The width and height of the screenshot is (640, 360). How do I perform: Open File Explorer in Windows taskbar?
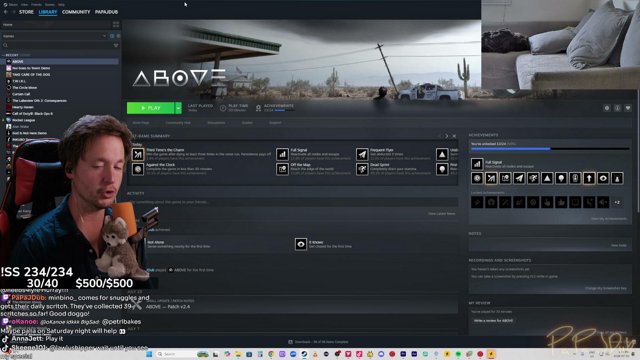(238, 354)
